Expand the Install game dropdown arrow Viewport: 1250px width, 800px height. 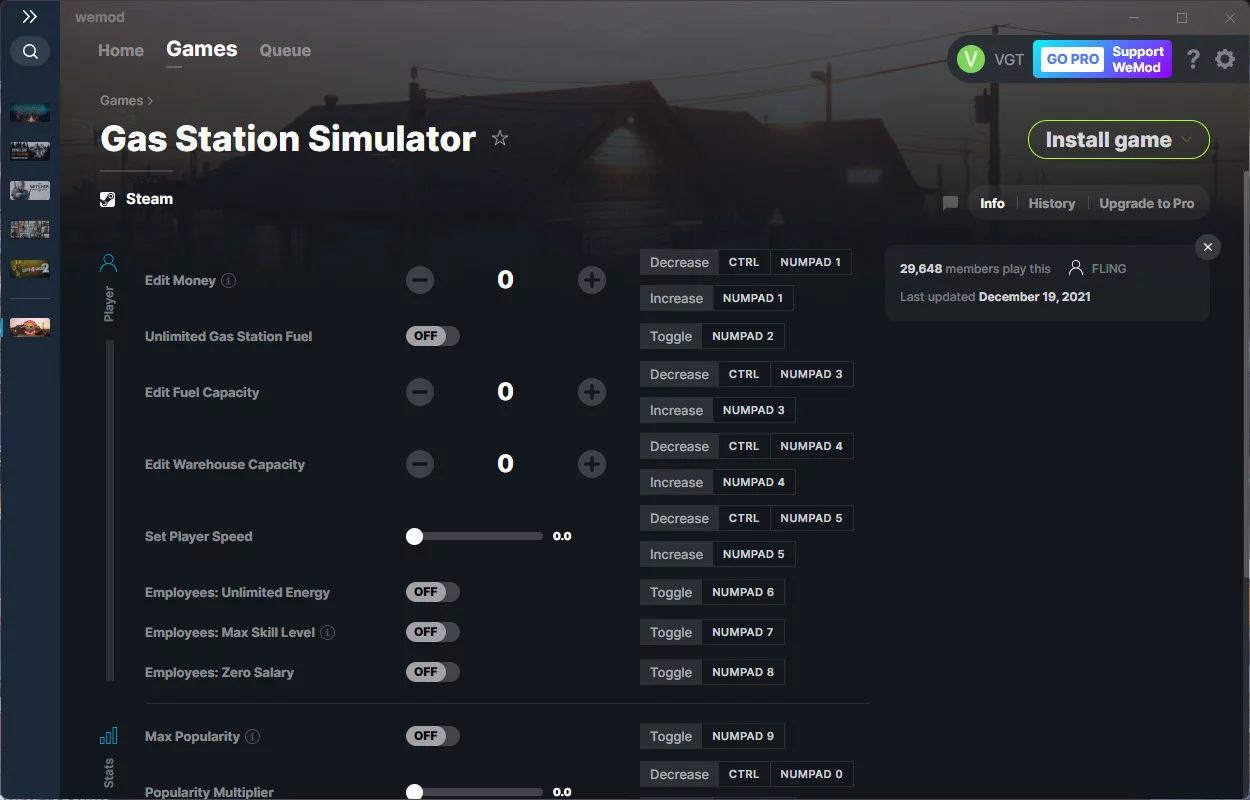pos(1187,140)
